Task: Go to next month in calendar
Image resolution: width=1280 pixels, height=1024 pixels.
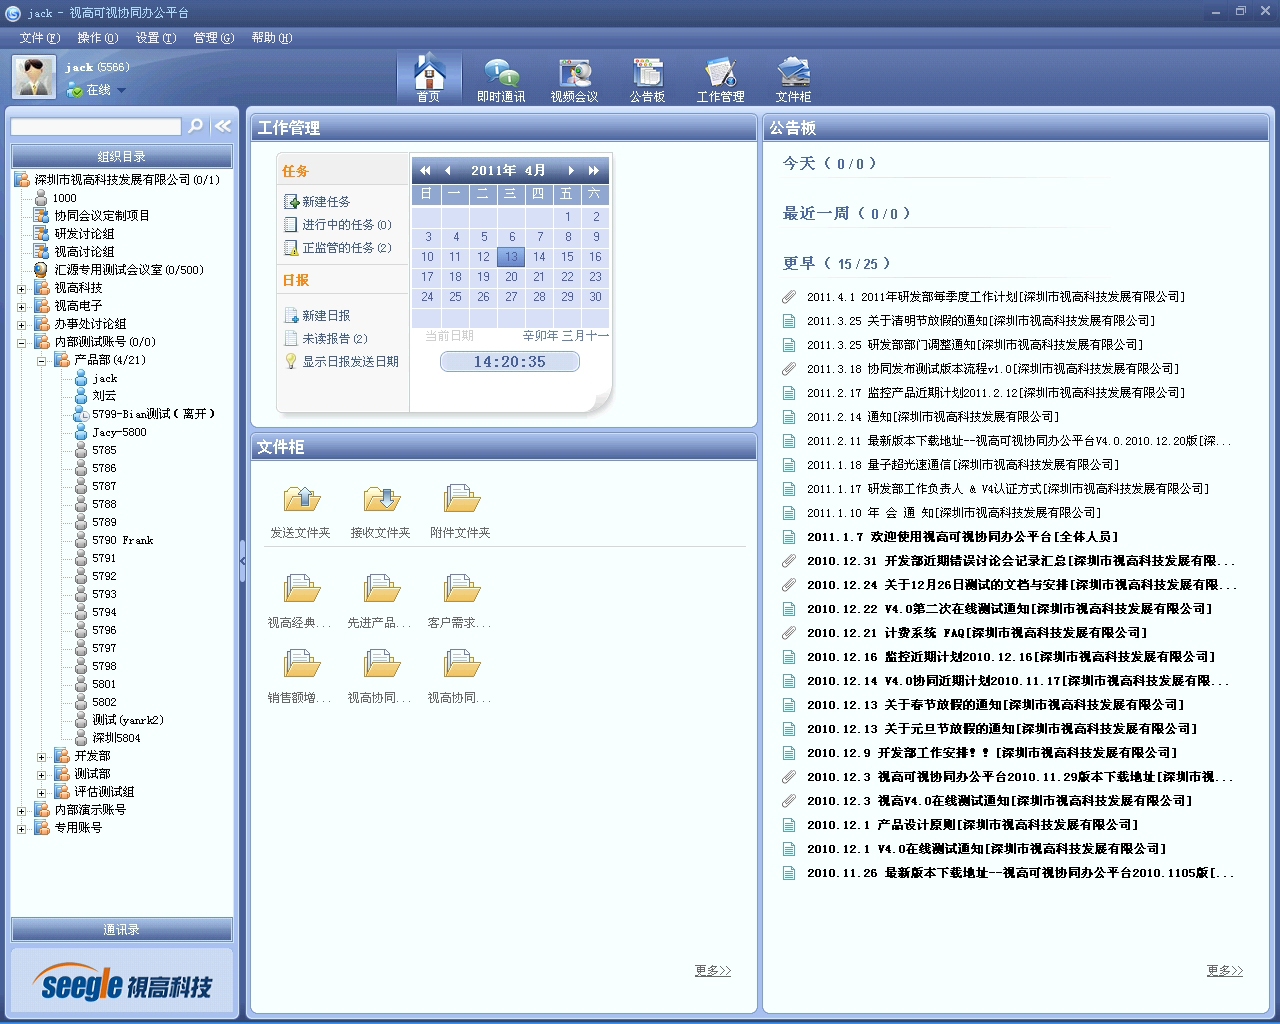Action: 571,171
